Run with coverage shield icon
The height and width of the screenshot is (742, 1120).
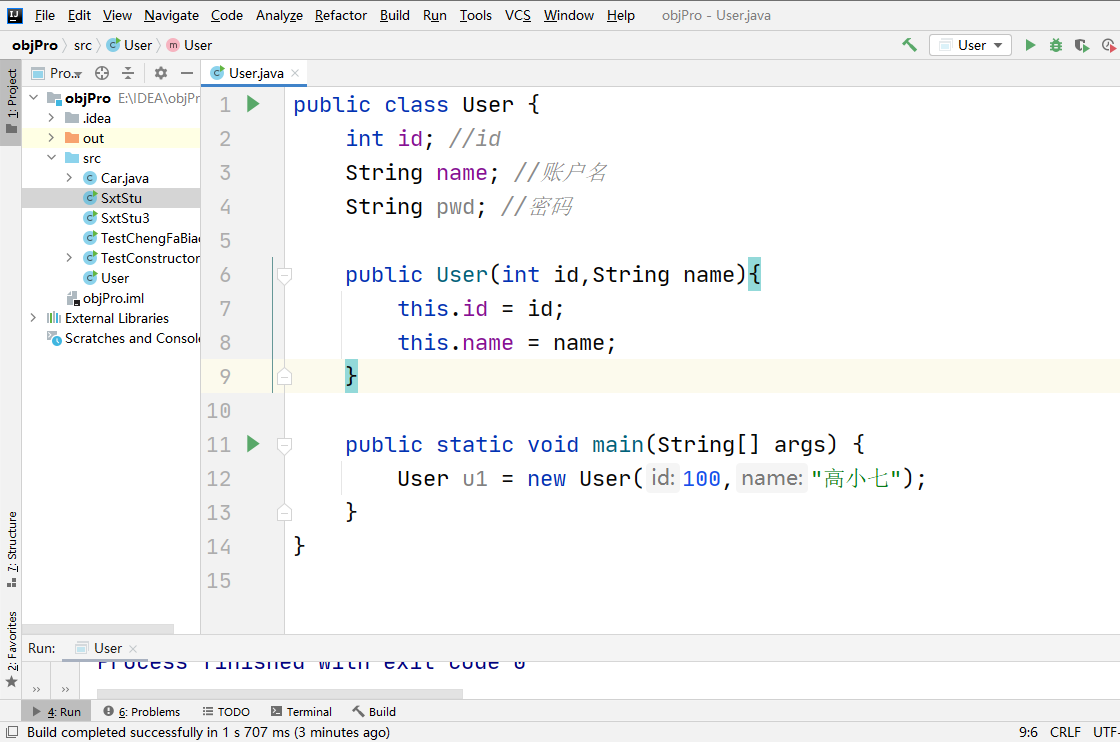click(1081, 45)
